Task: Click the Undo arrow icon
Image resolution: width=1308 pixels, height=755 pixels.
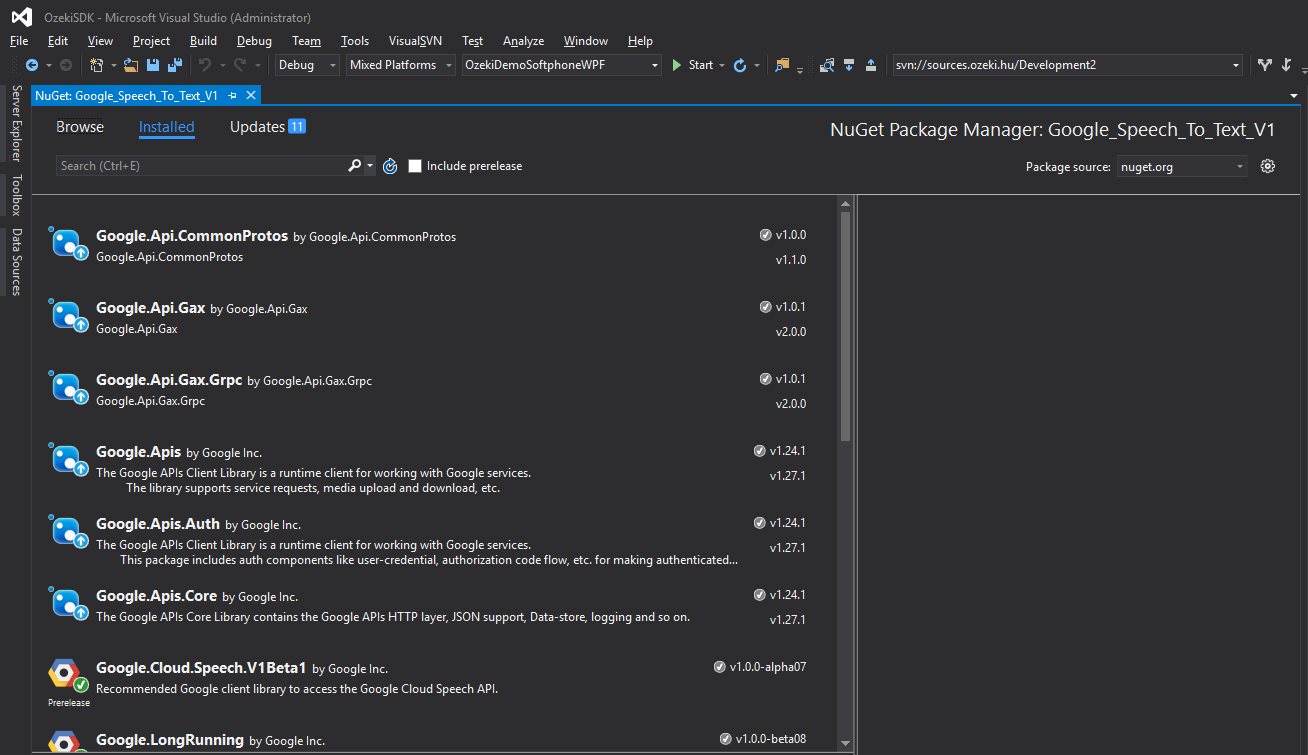Action: tap(204, 65)
